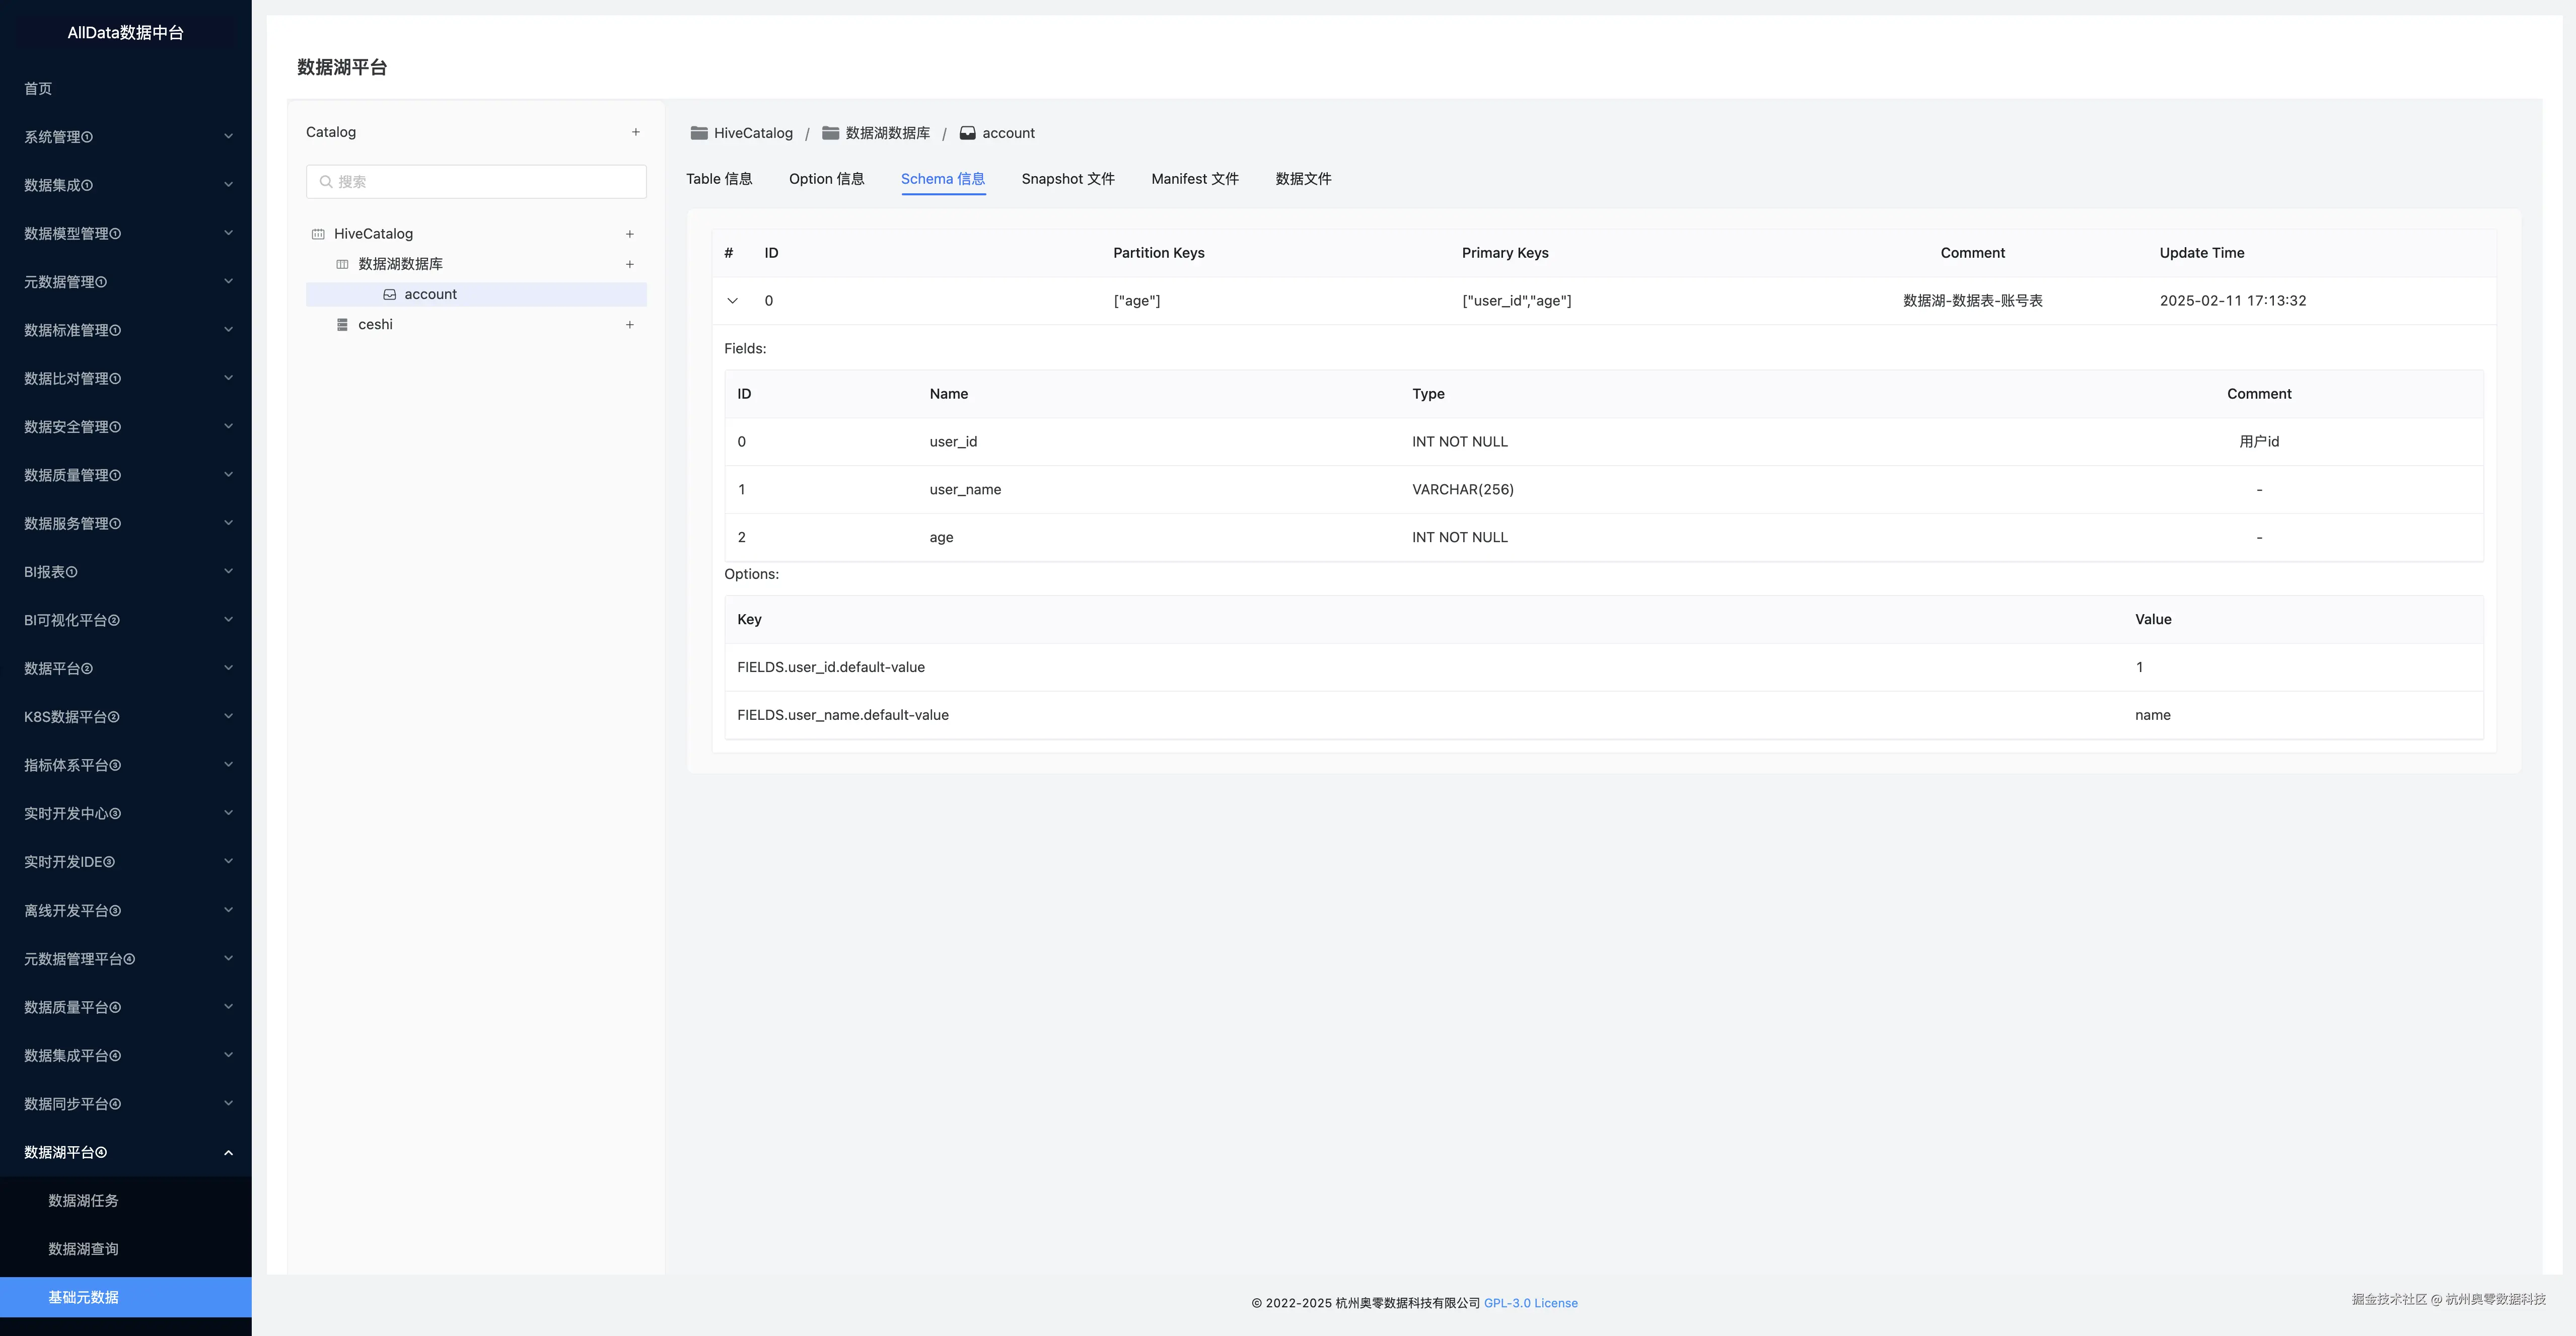This screenshot has height=1336, width=2576.
Task: Click the Partition Keys column header
Action: (x=1159, y=253)
